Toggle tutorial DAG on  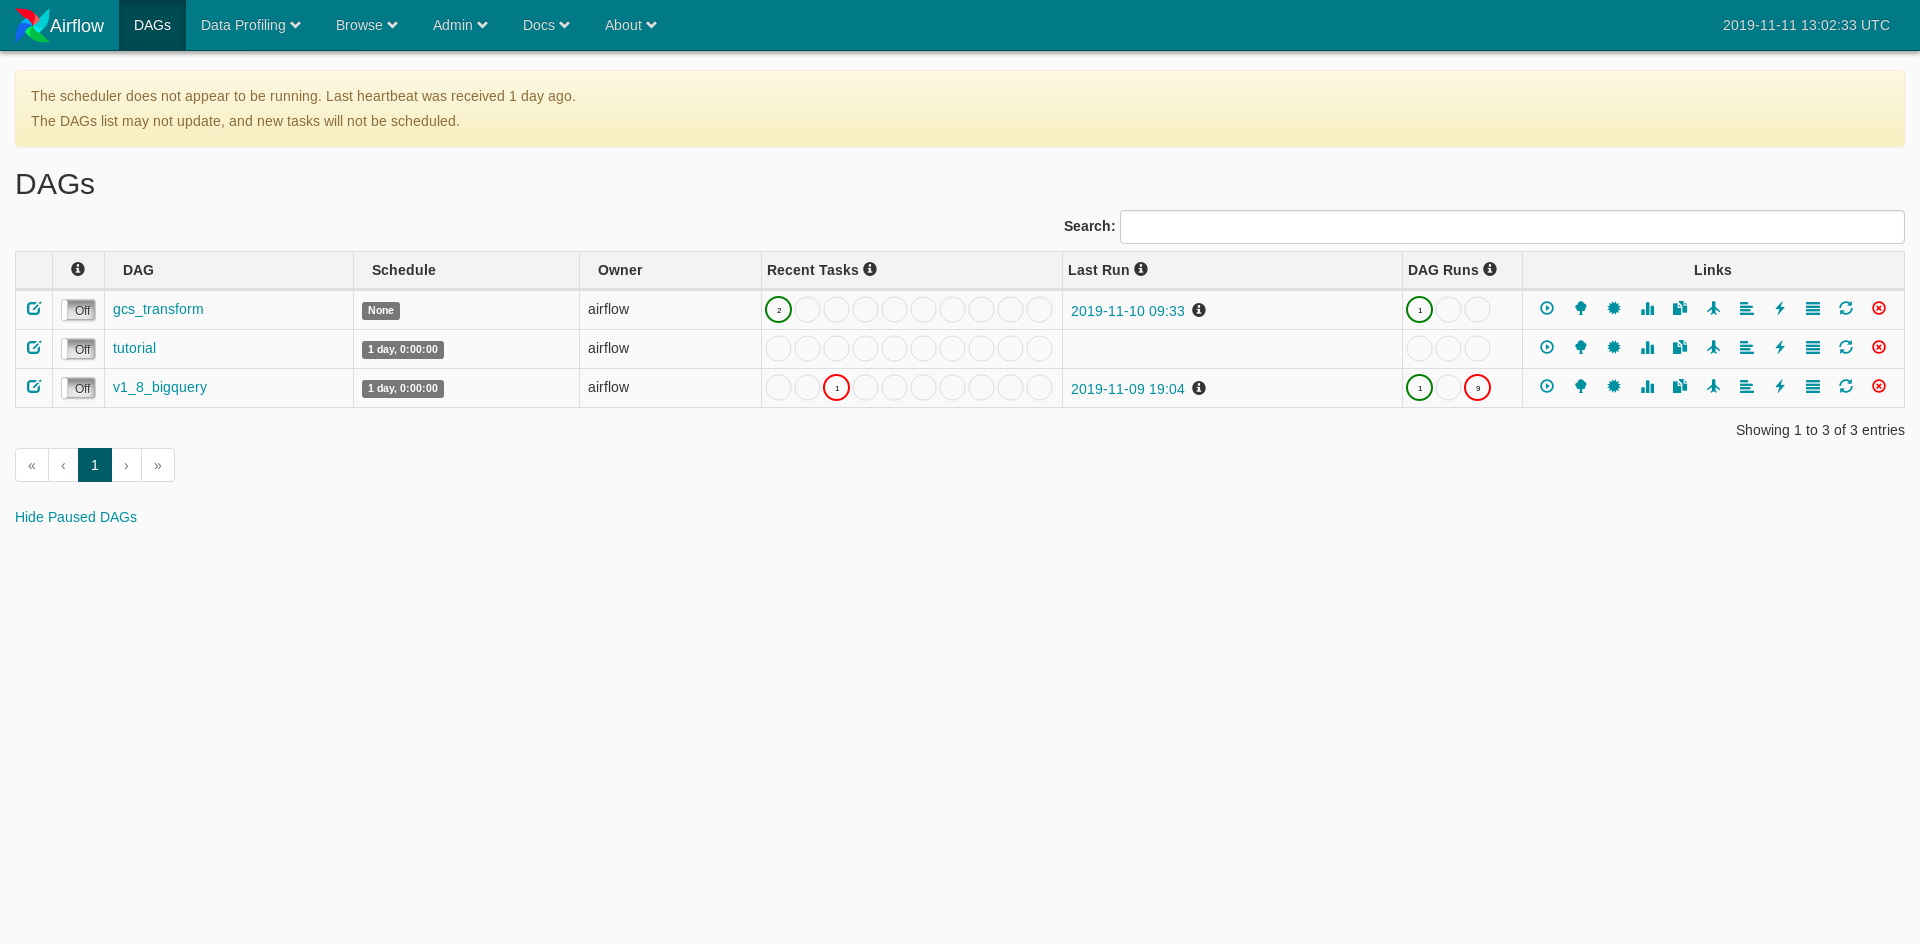(x=78, y=349)
